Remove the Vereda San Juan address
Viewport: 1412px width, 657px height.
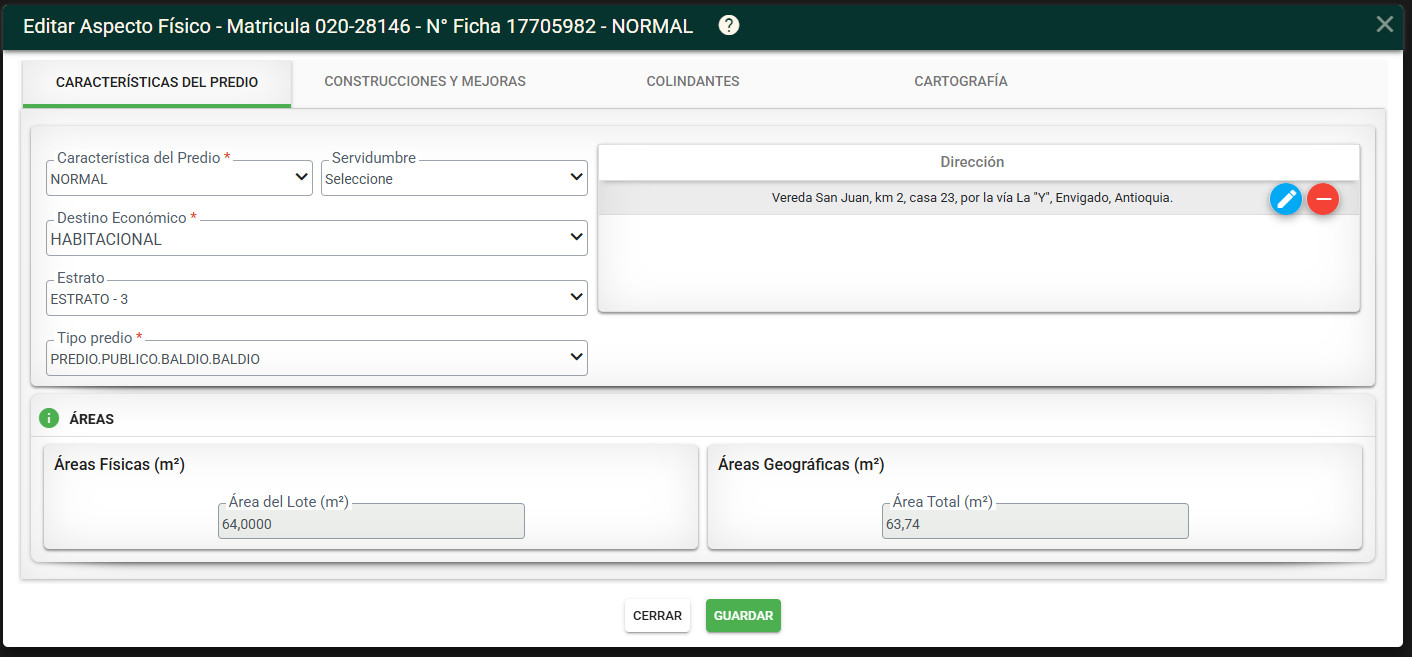1323,199
